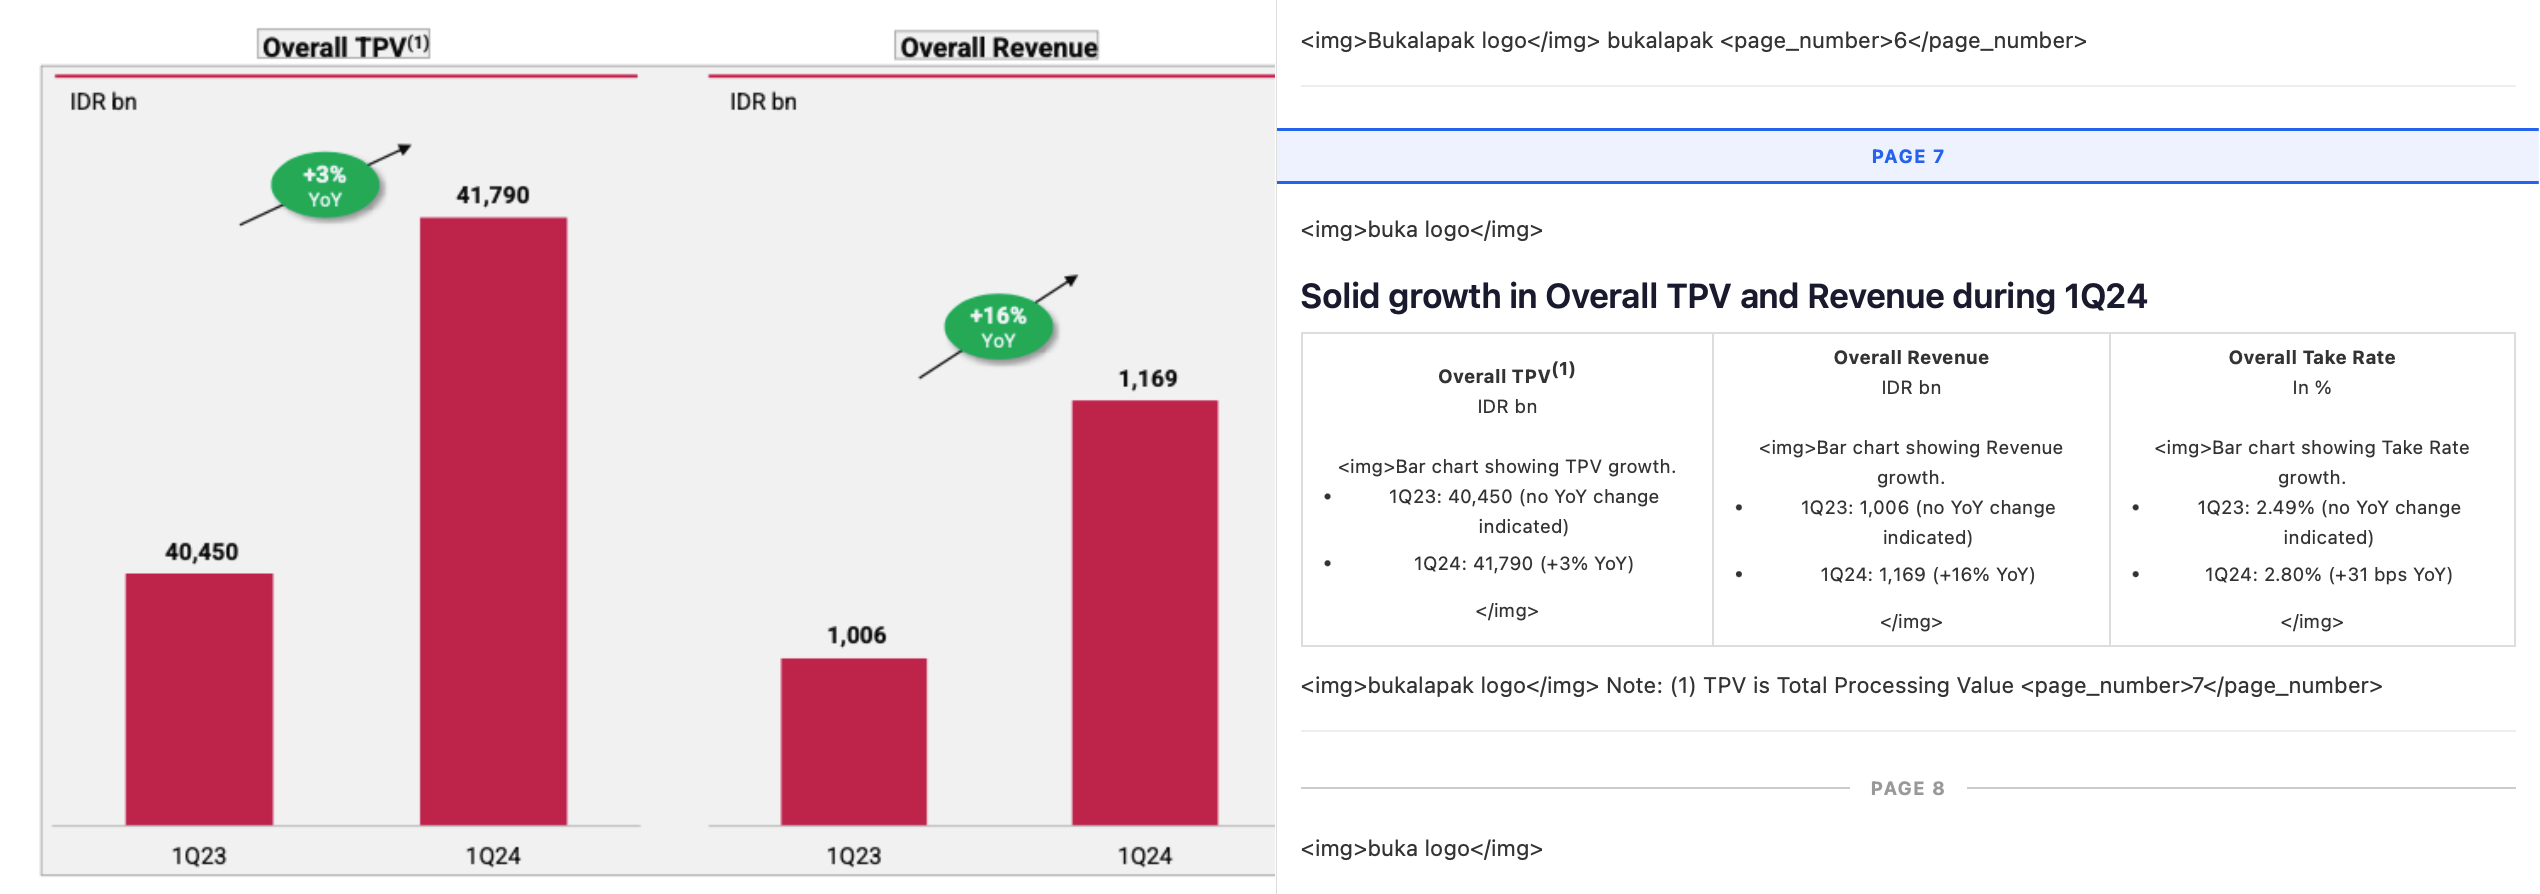Jump to the PAGE 8 divider label
Viewport: 2540px width, 894px height.
tap(1906, 789)
